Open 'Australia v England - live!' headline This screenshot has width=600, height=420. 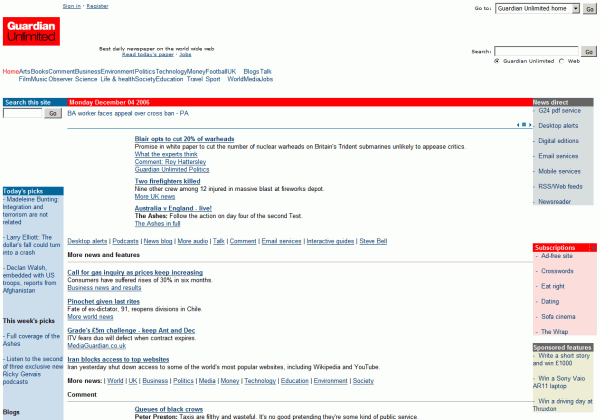(x=173, y=208)
